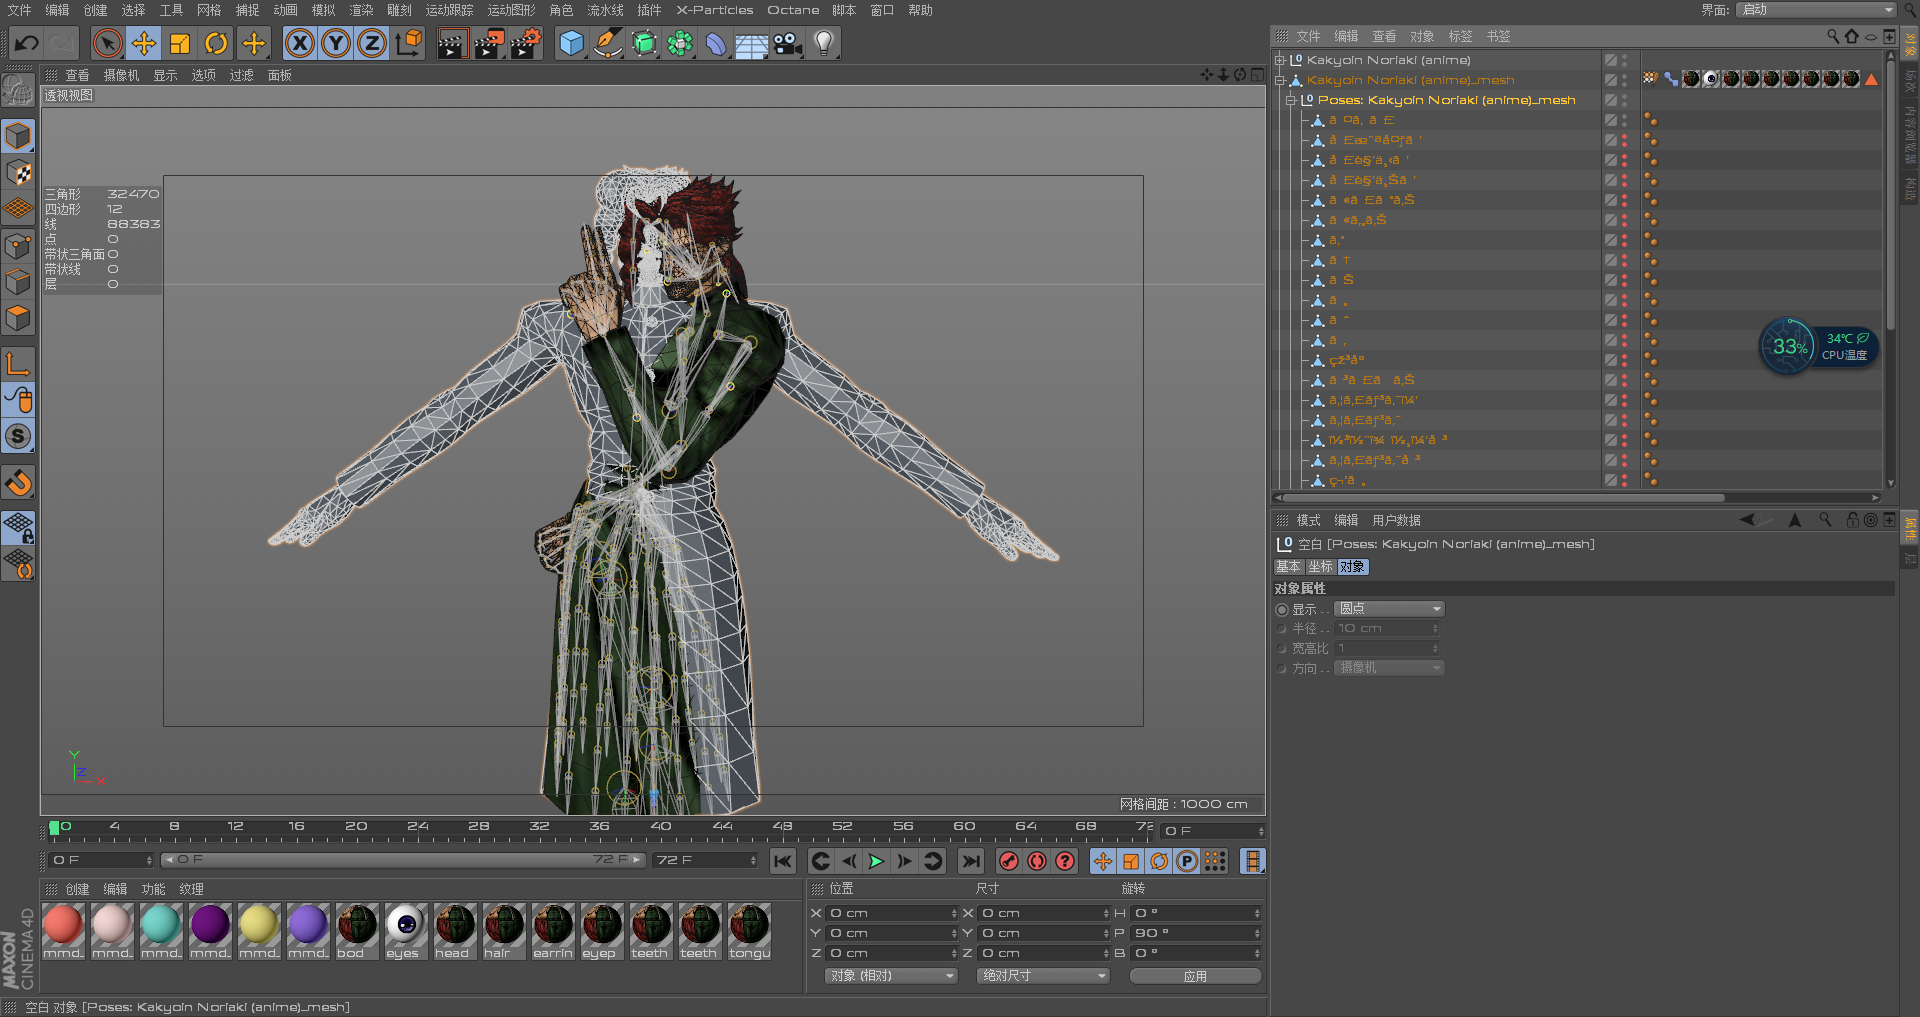Switch the coordinate system icon beside Z
The height and width of the screenshot is (1017, 1920).
409,43
